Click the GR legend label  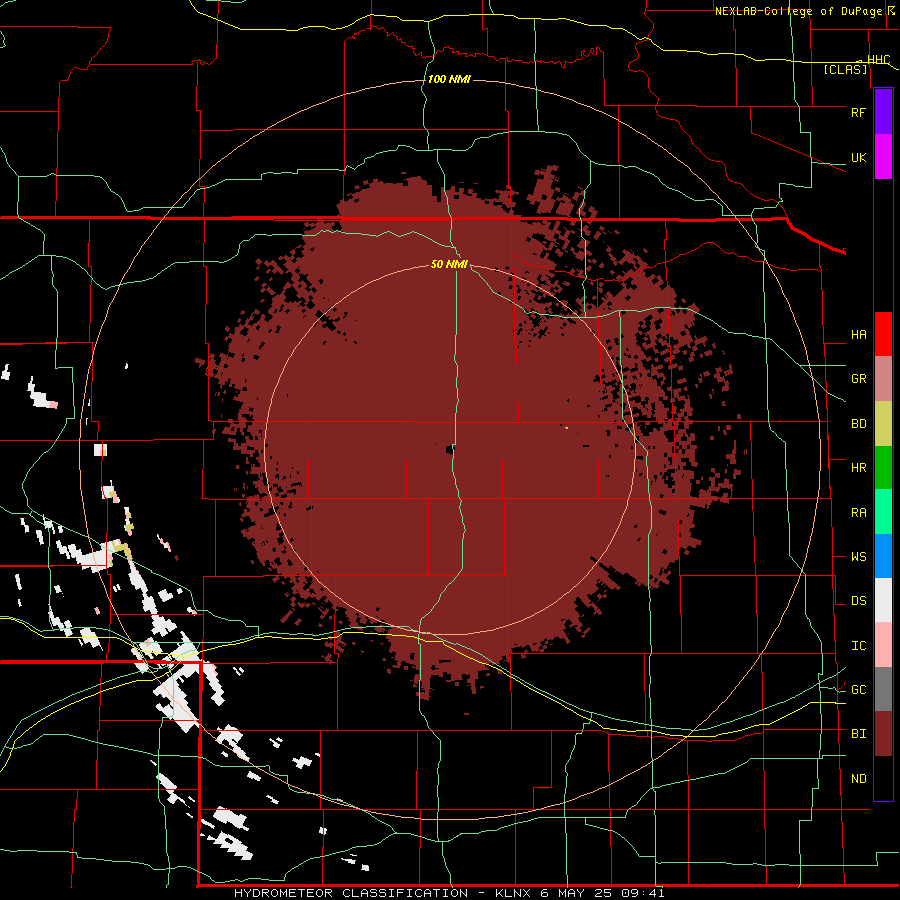[858, 379]
